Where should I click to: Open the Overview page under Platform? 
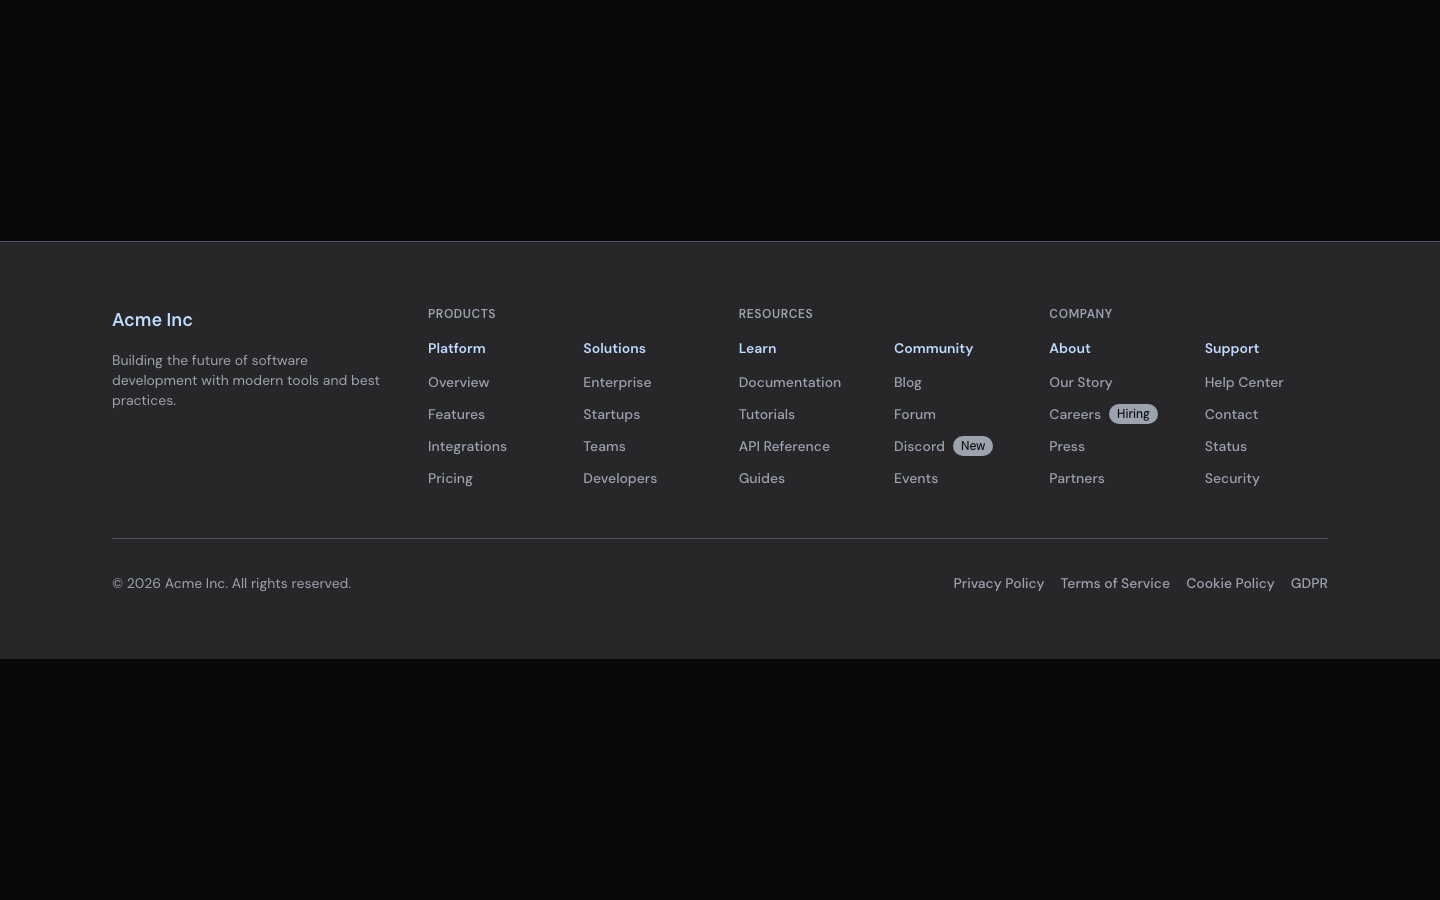tap(458, 382)
